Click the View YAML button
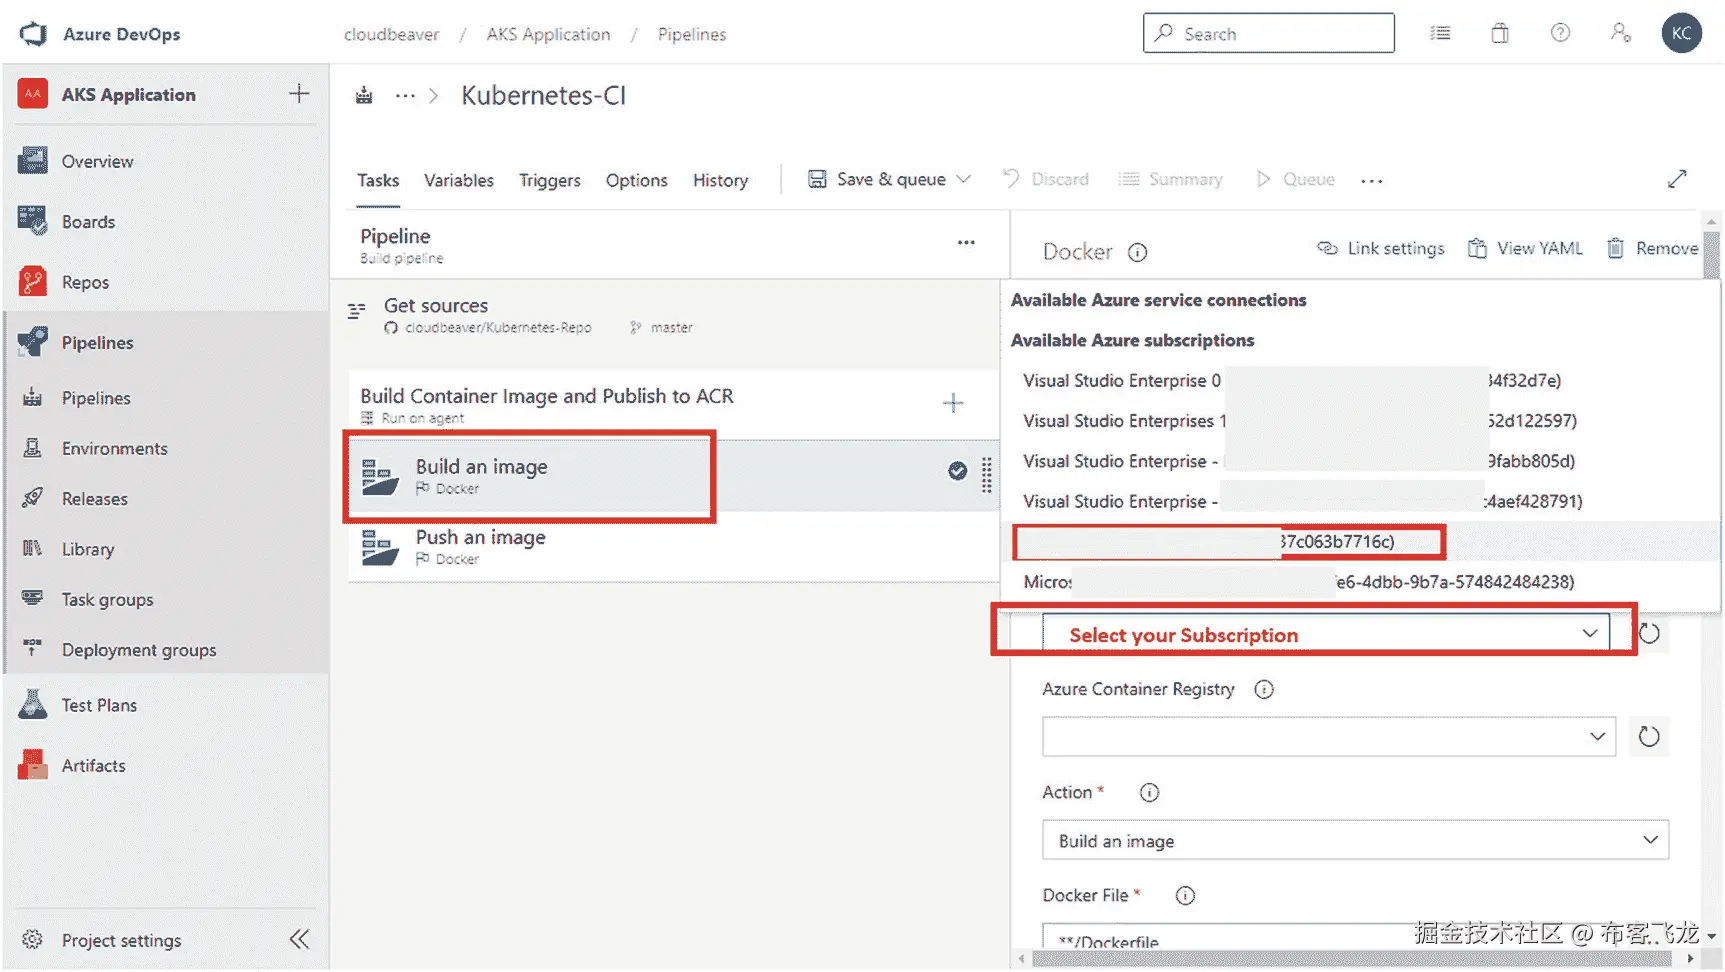The height and width of the screenshot is (972, 1725). 1525,248
